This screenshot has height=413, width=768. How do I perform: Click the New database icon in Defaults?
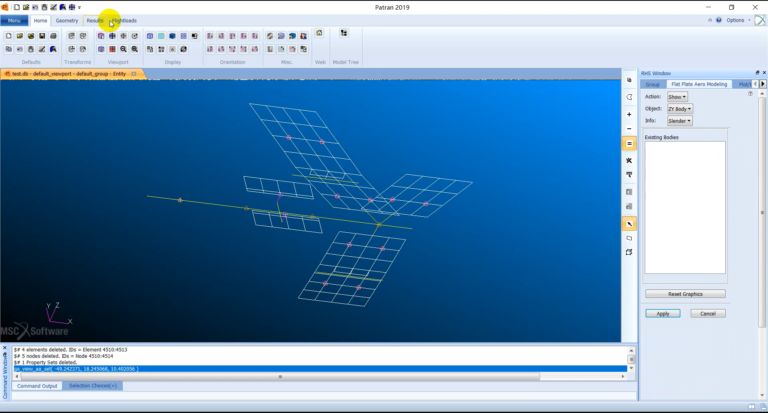point(8,36)
